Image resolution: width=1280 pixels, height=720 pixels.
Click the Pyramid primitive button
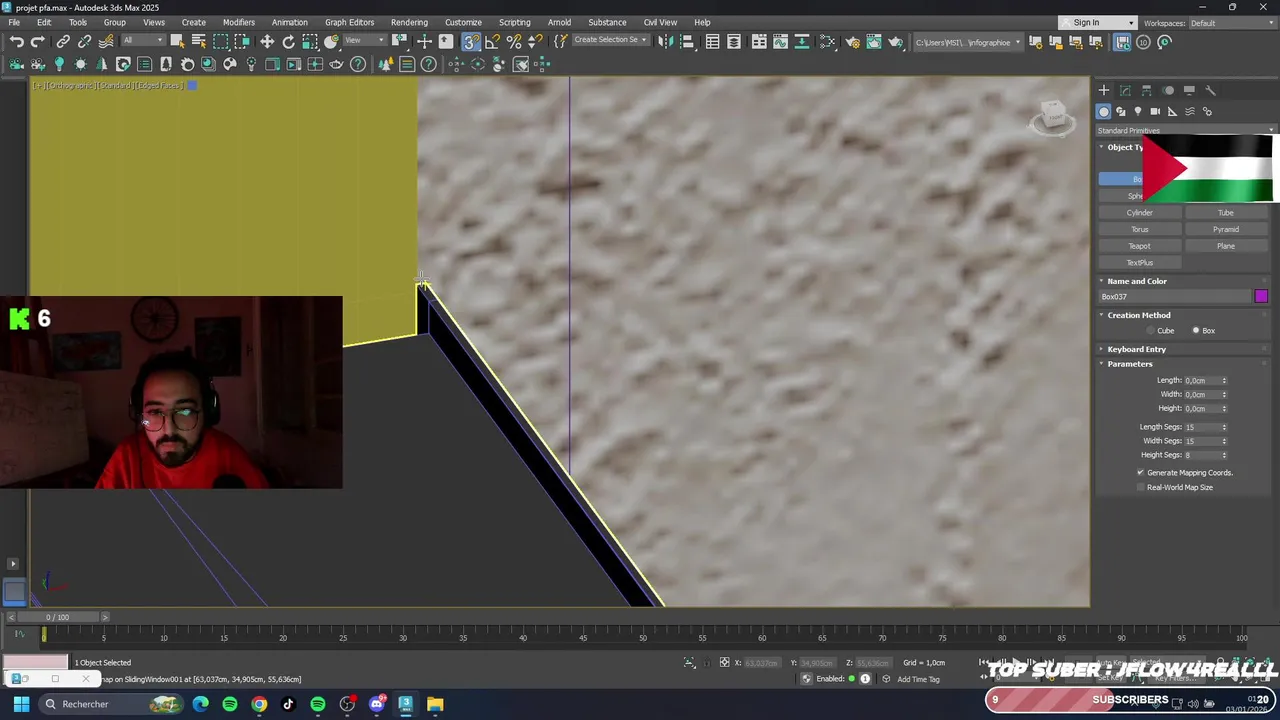tap(1226, 229)
